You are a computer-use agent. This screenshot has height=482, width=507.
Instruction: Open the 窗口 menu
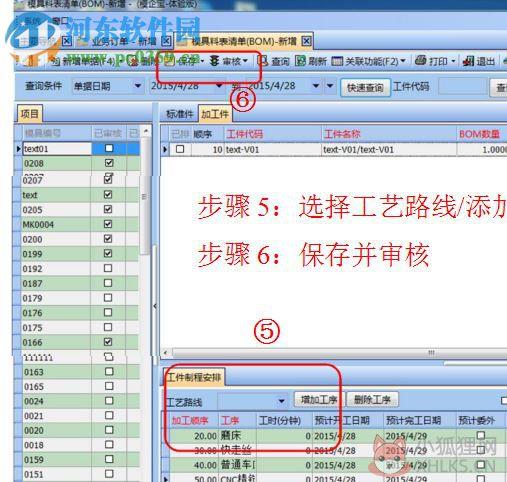point(60,21)
